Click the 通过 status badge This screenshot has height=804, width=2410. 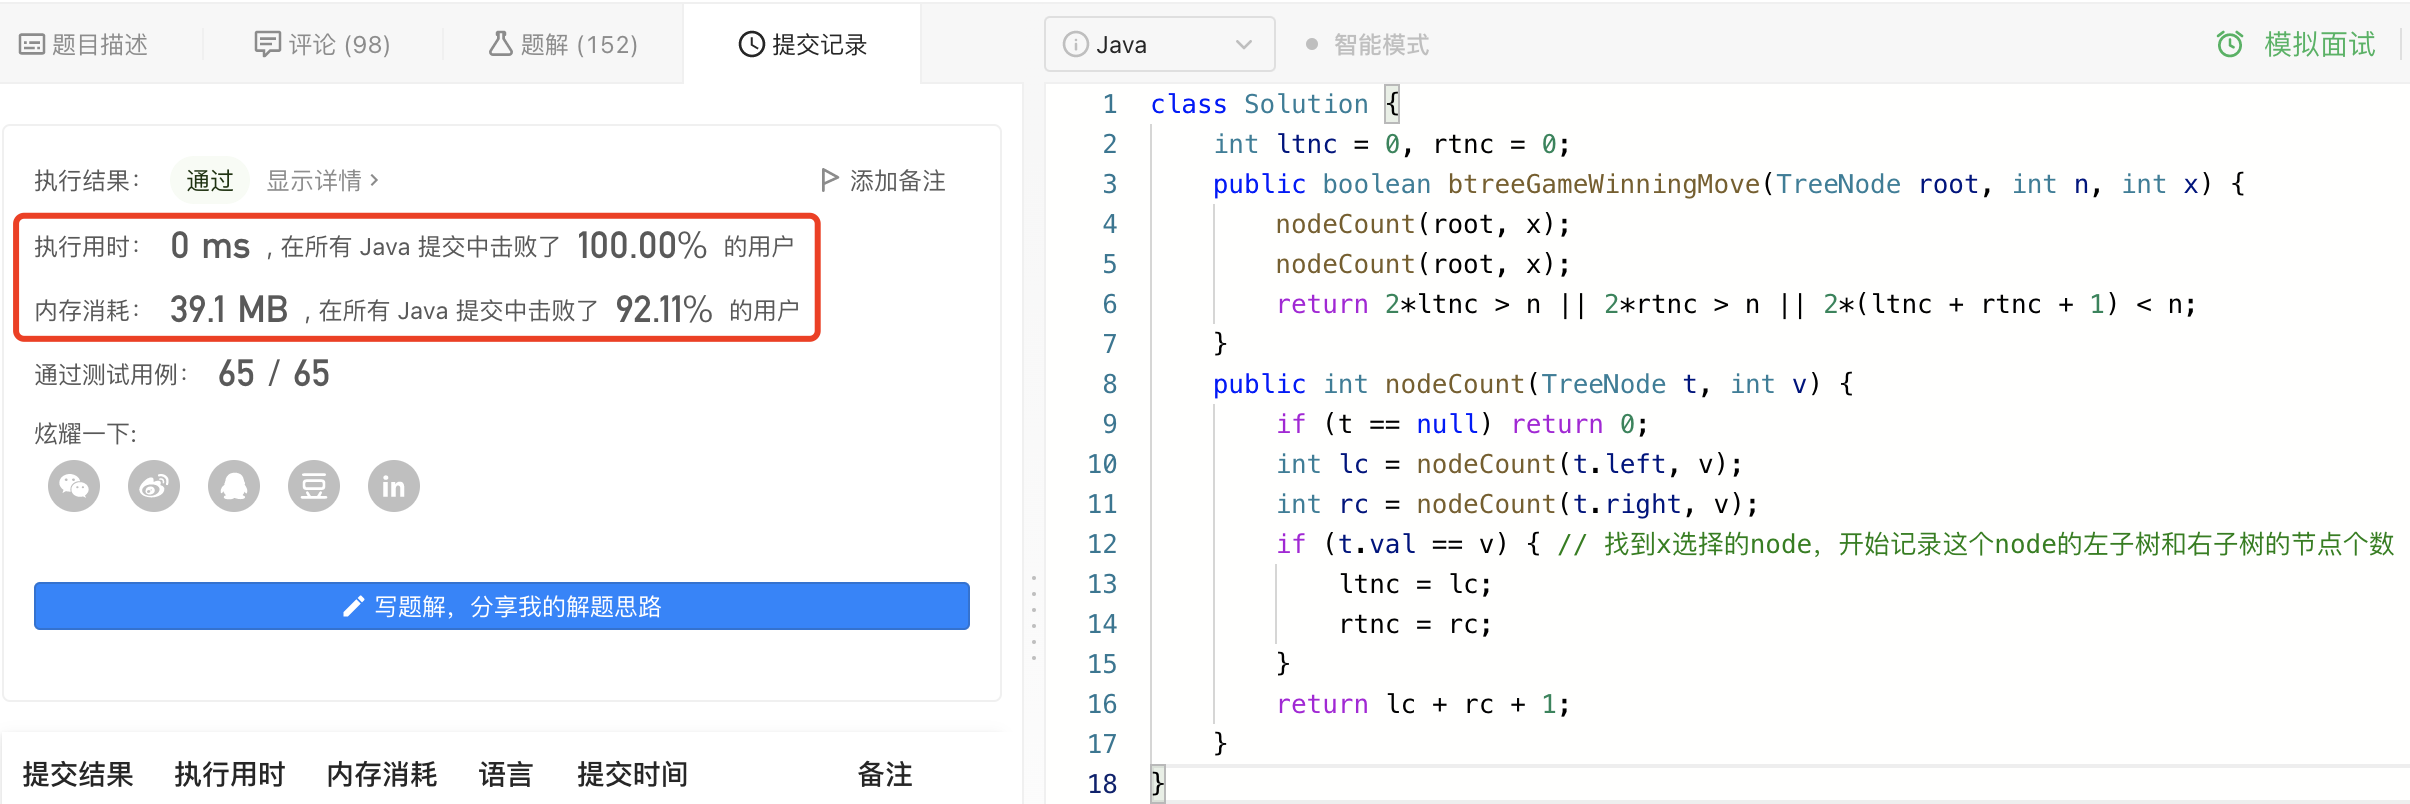(209, 181)
